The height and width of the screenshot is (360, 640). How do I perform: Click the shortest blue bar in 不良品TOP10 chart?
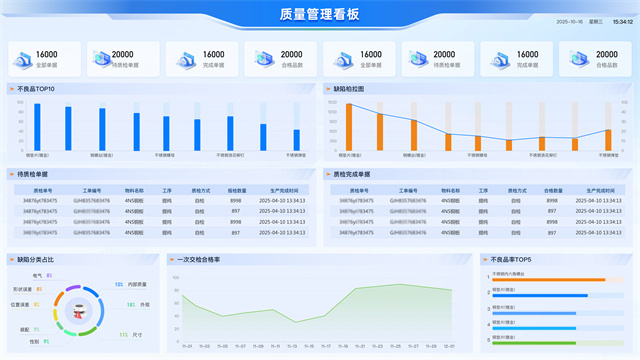pos(297,140)
